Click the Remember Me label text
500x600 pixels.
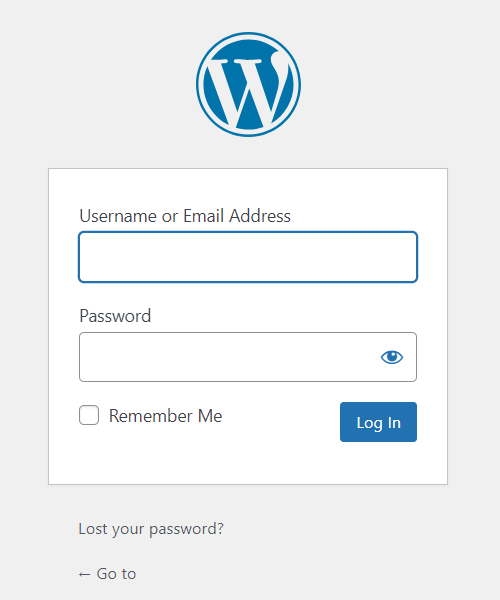point(165,416)
